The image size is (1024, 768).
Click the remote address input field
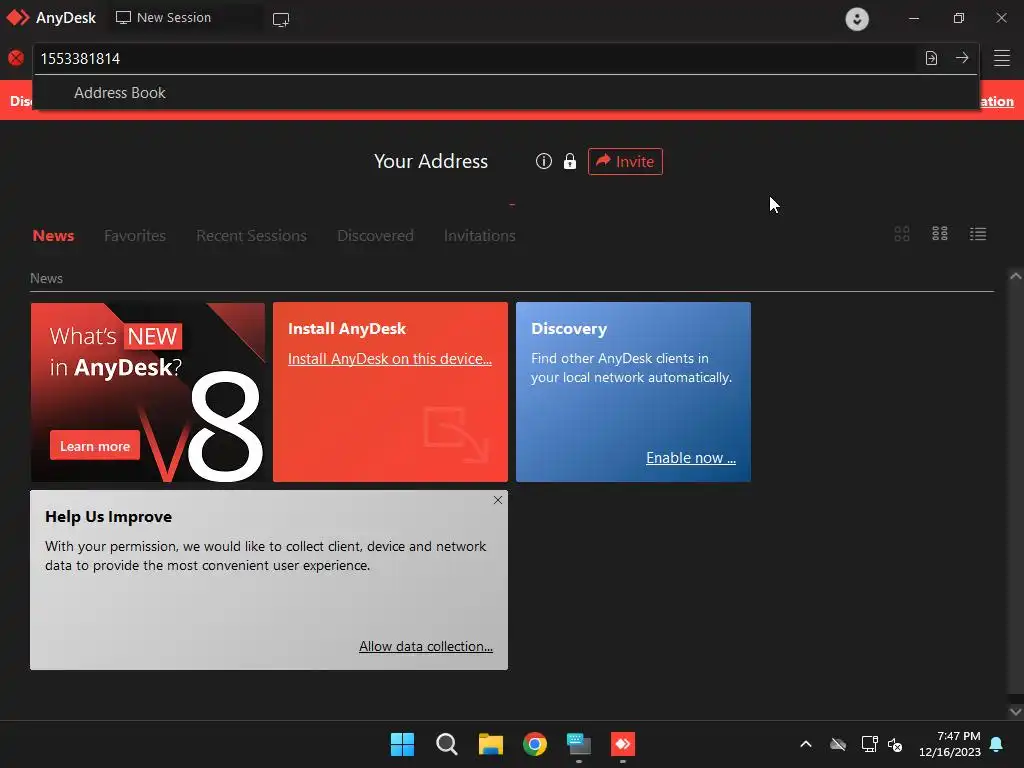473,59
